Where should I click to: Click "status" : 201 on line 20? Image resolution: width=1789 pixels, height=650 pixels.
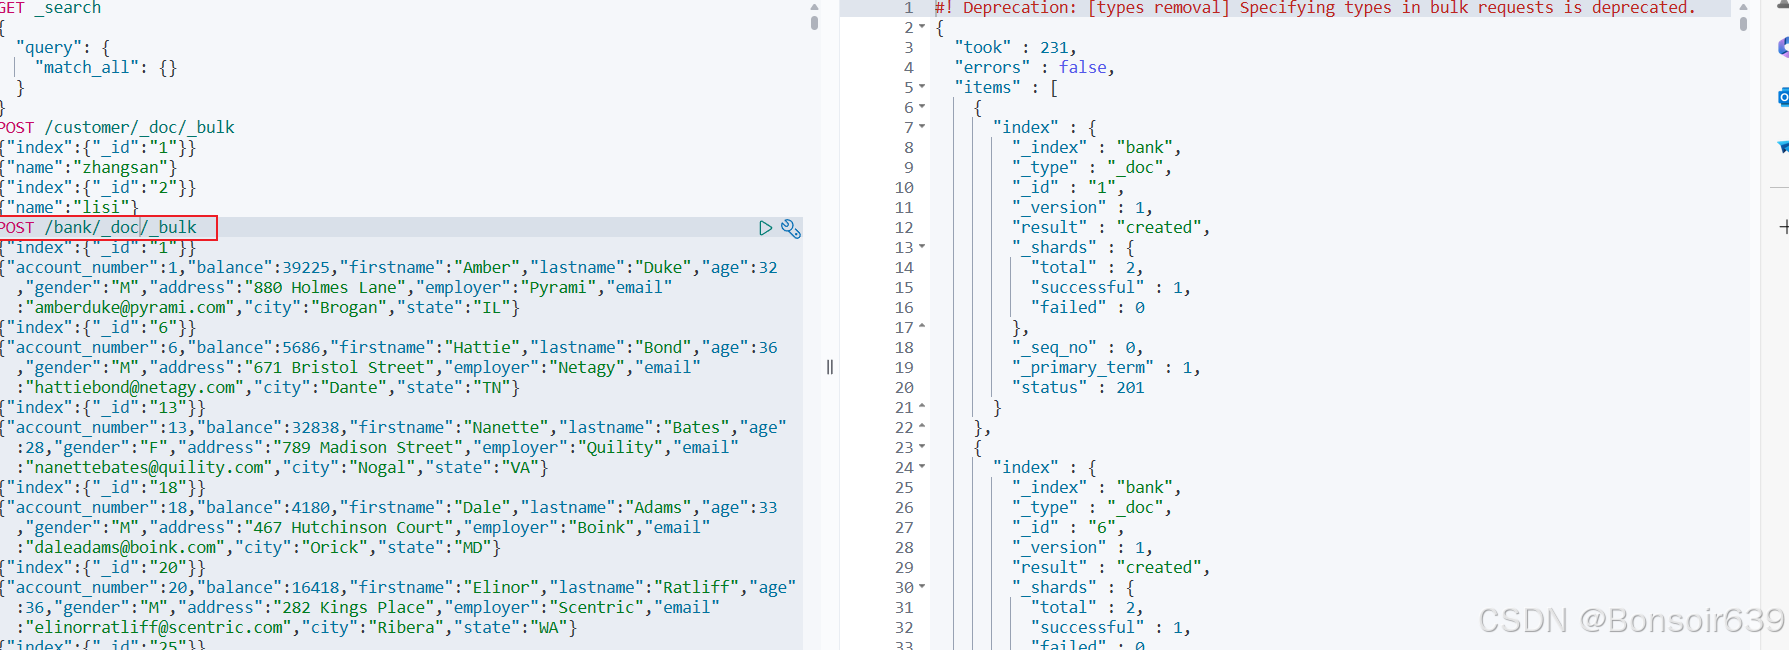coord(1078,388)
